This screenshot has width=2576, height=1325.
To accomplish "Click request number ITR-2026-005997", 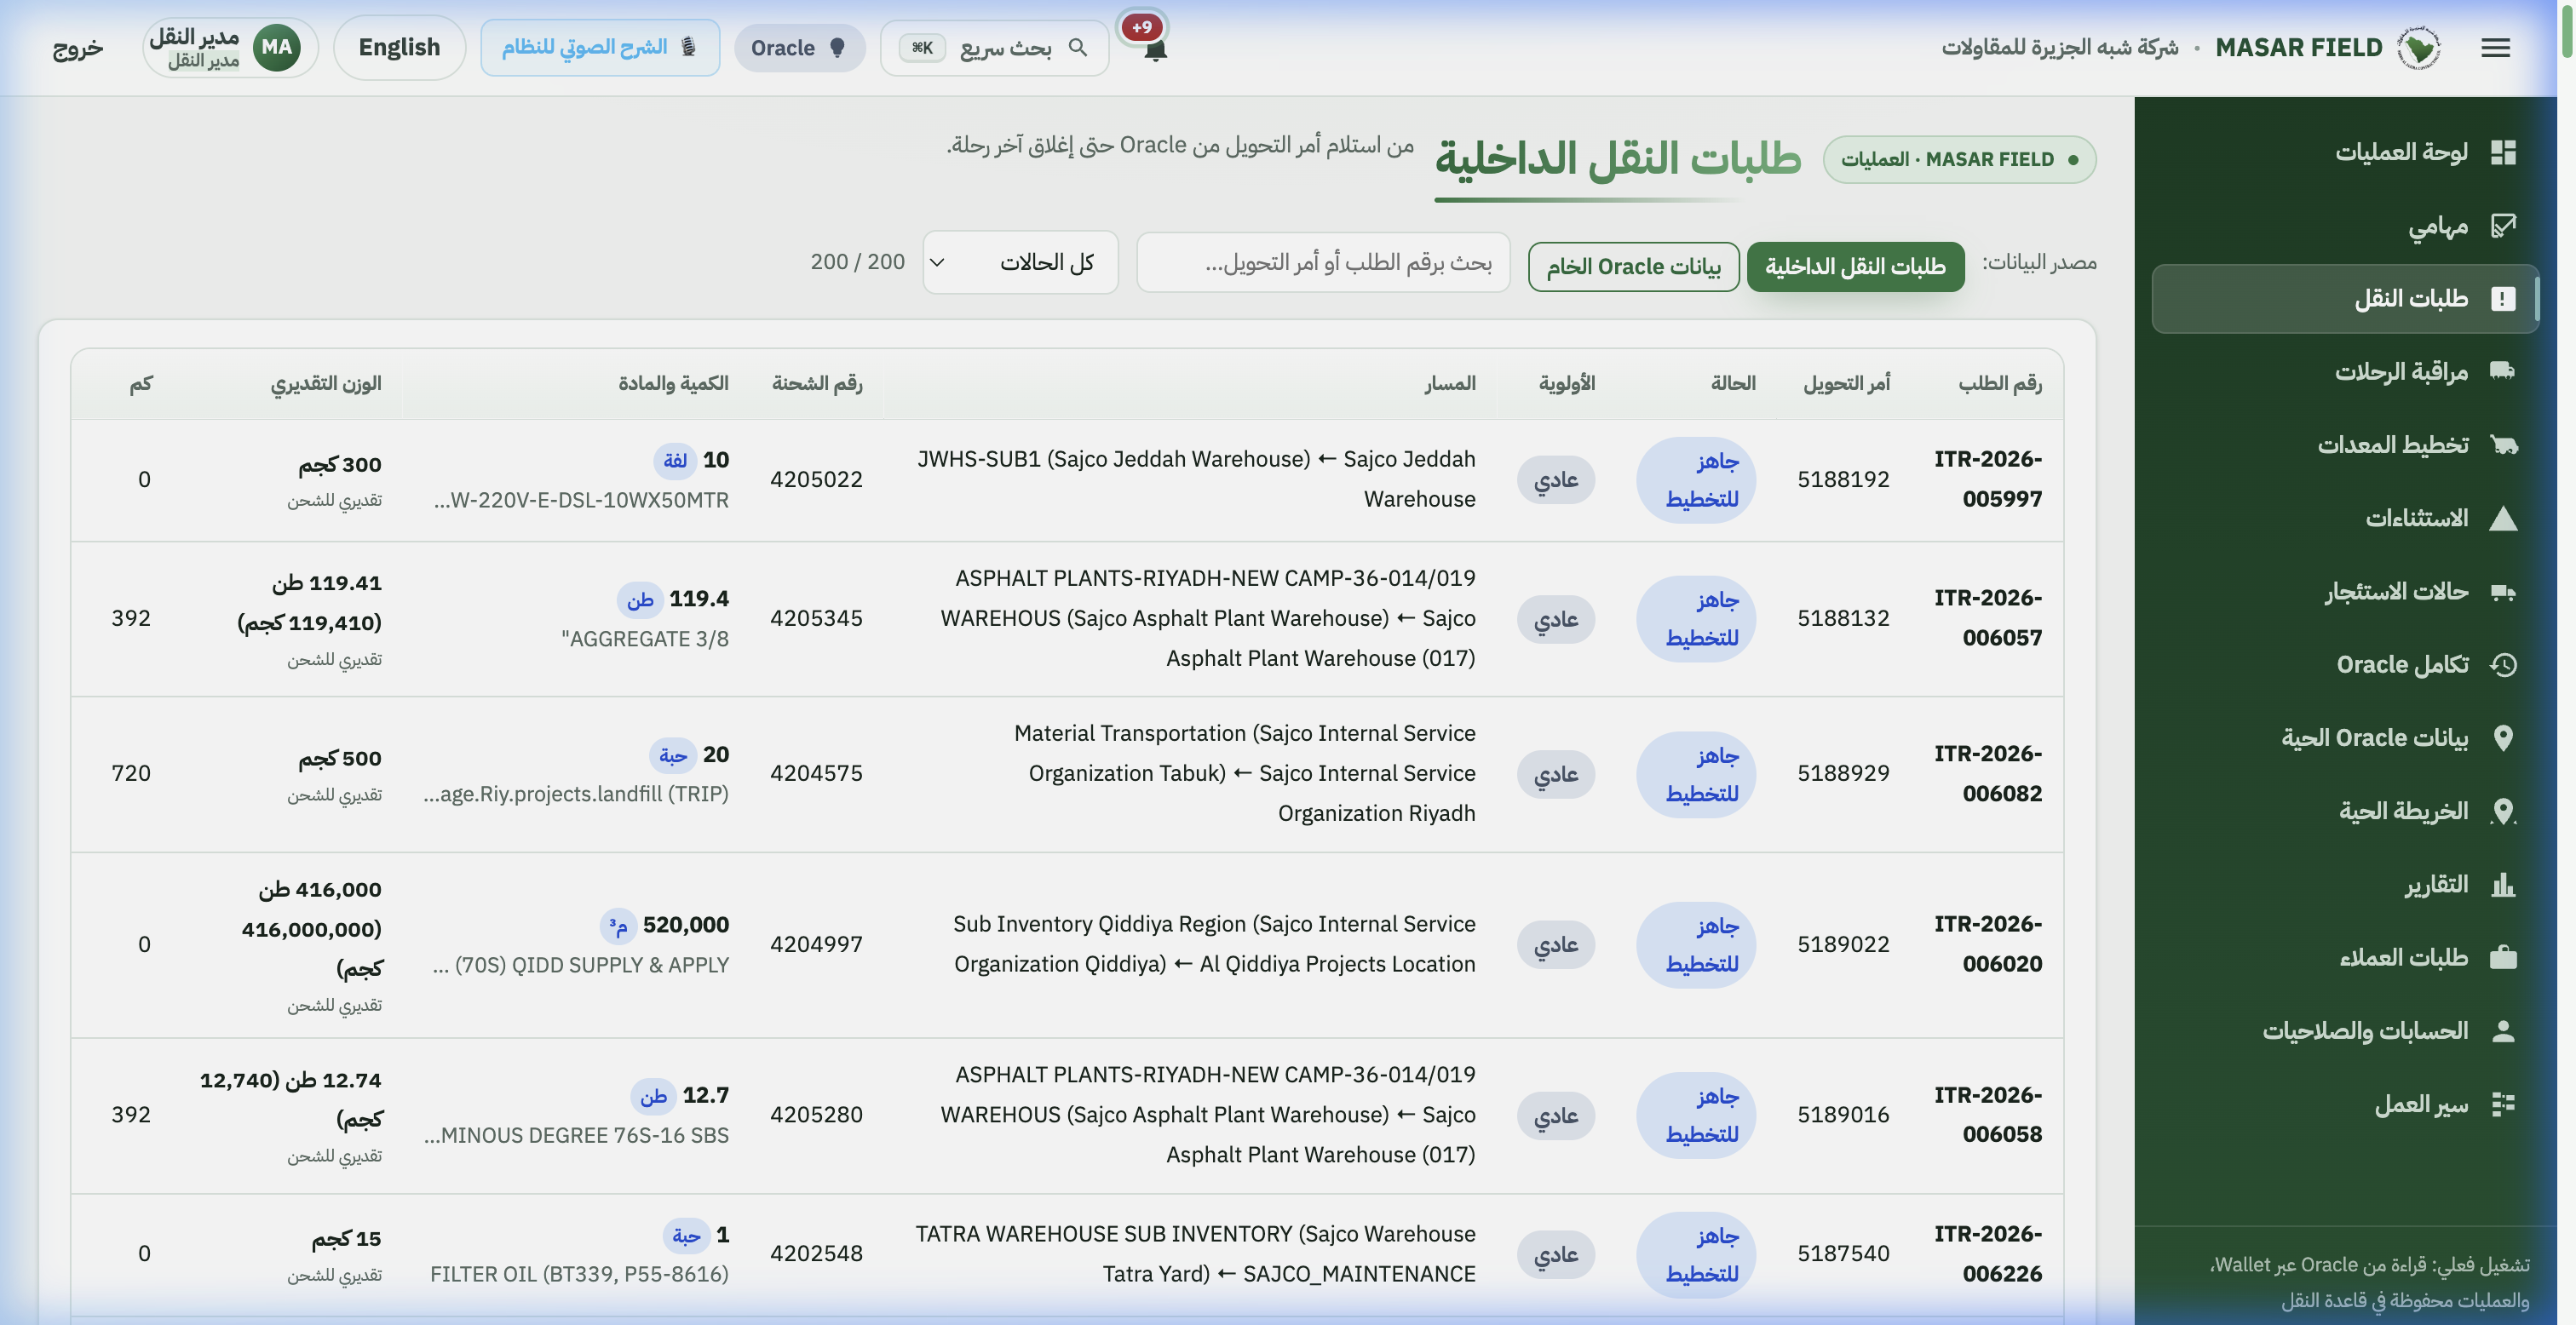I will (1988, 479).
